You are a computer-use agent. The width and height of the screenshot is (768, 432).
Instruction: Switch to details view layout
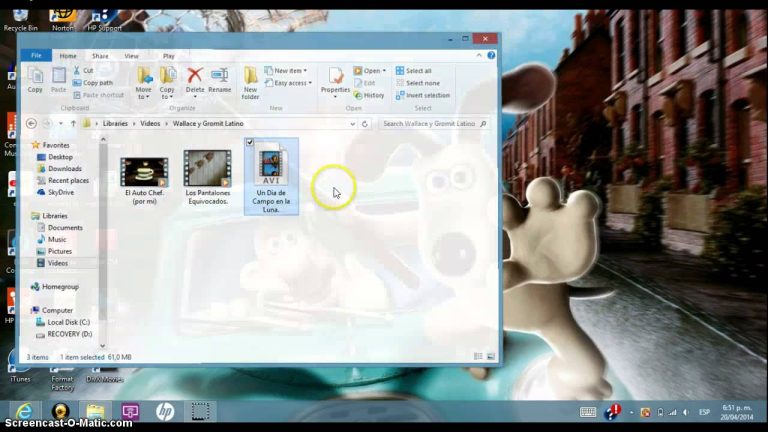478,357
